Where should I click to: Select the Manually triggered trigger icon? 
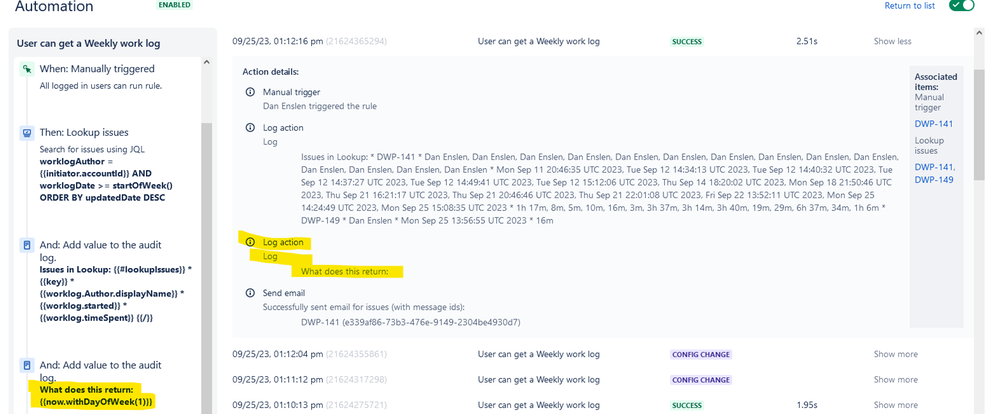[27, 69]
